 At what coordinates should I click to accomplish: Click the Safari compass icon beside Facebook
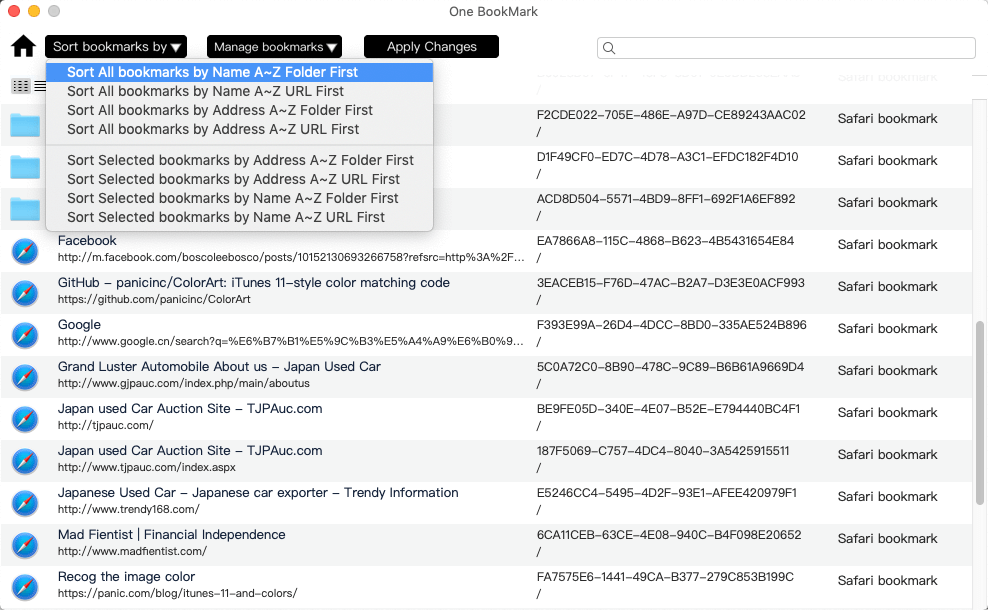click(24, 251)
